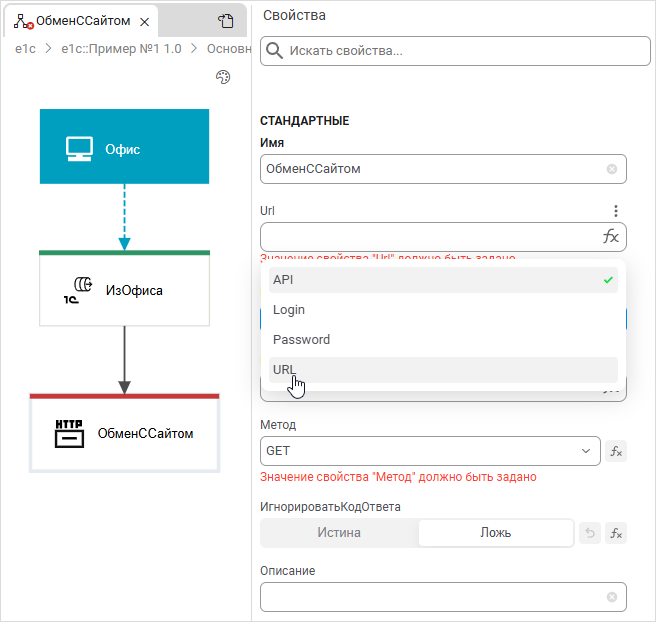656x622 pixels.
Task: Open the e1c::Пример №1 1.0 breadcrumb
Action: (121, 48)
